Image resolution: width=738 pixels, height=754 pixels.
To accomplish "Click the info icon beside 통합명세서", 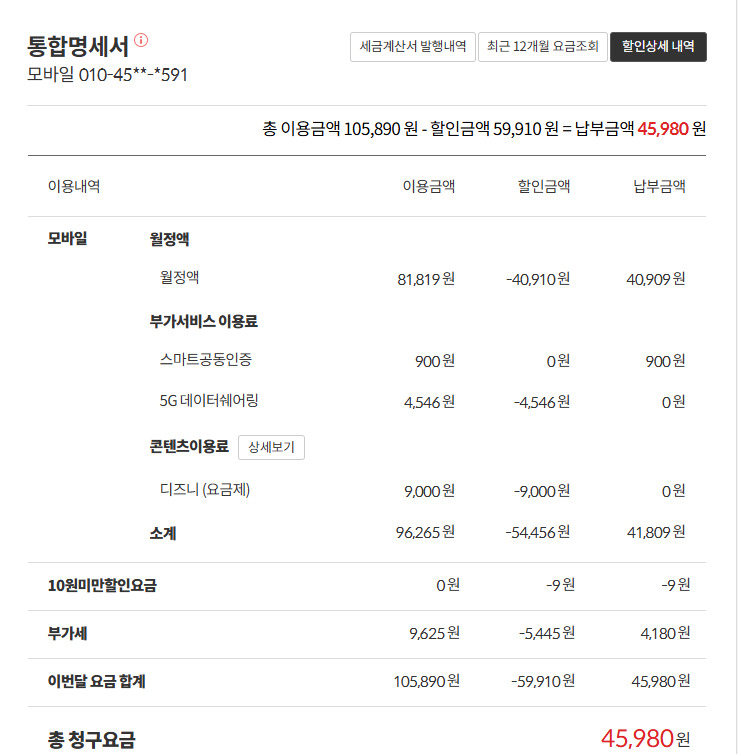I will tap(141, 40).
